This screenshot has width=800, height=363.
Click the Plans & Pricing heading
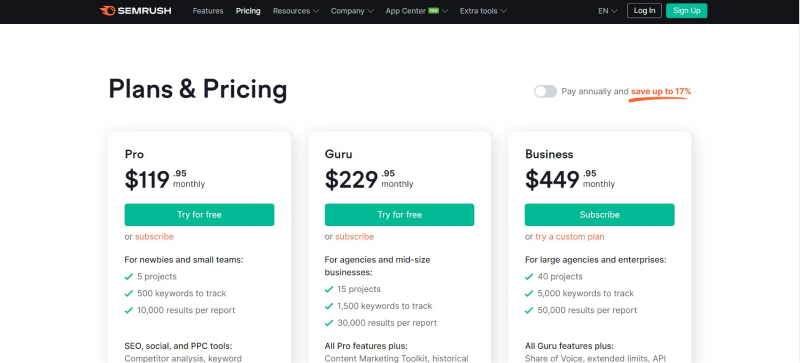coord(198,89)
